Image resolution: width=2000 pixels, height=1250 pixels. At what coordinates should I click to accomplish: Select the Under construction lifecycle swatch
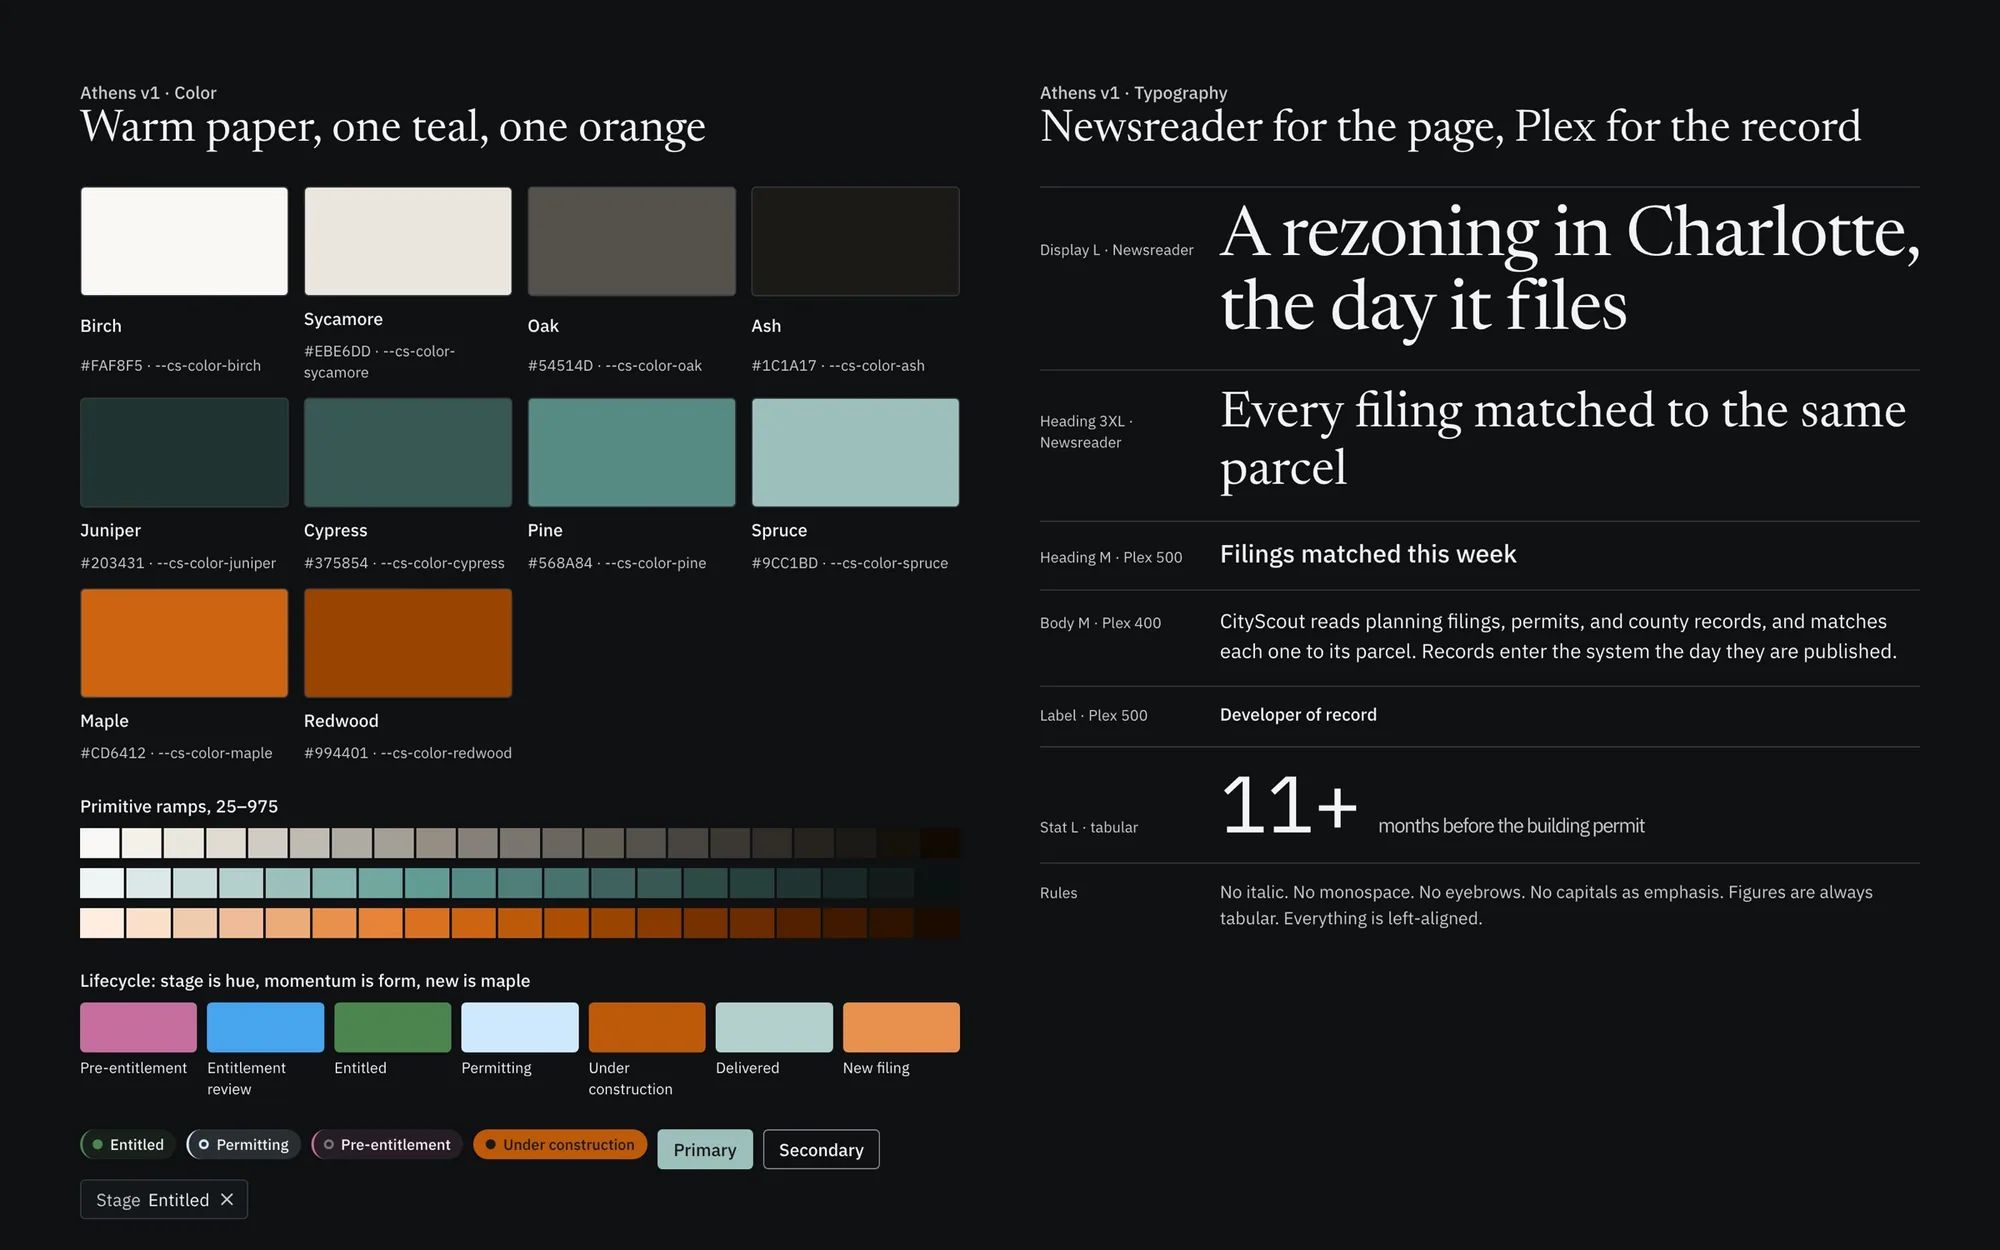(x=647, y=1027)
